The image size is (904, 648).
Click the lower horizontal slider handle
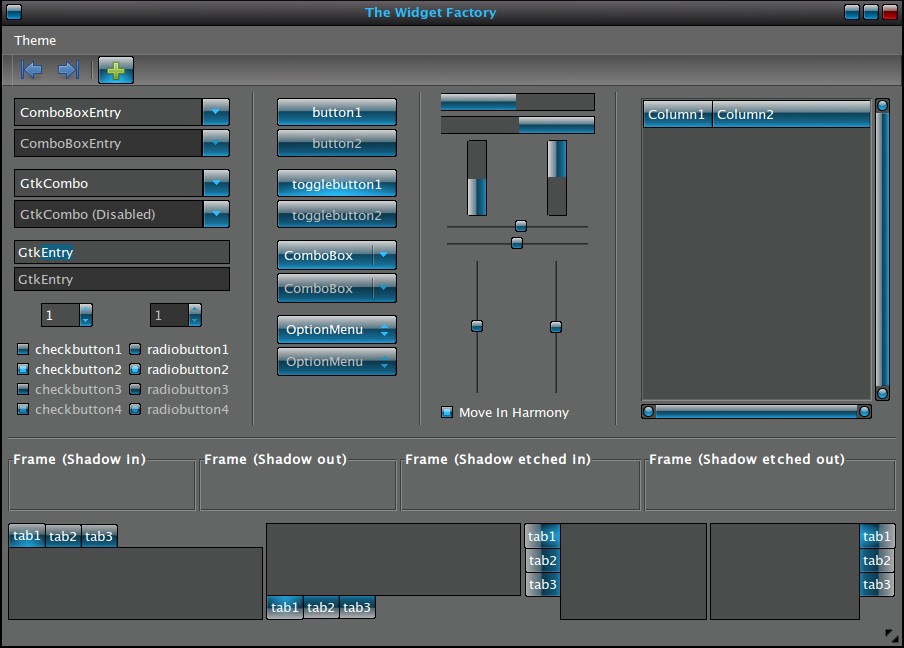[517, 243]
